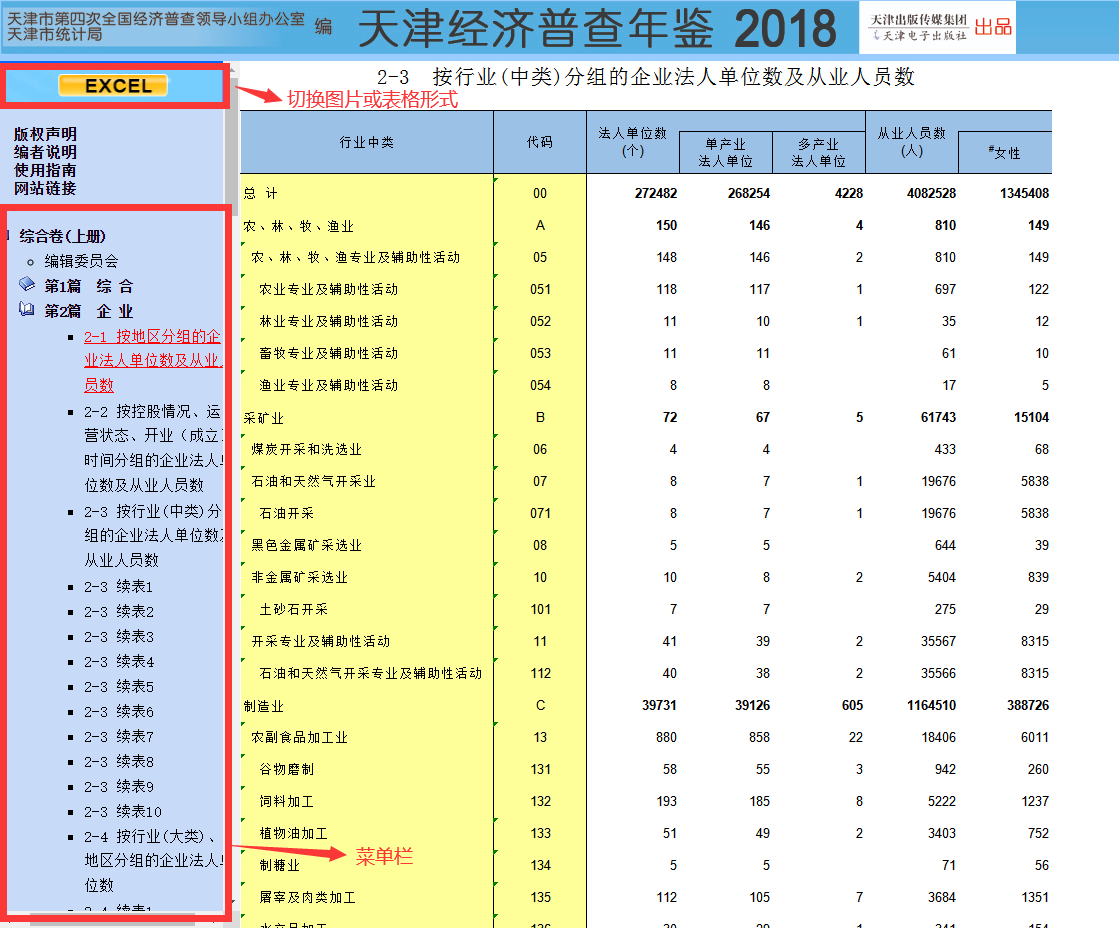The width and height of the screenshot is (1119, 928).
Task: Click the #女性 column header
Action: pos(1004,153)
